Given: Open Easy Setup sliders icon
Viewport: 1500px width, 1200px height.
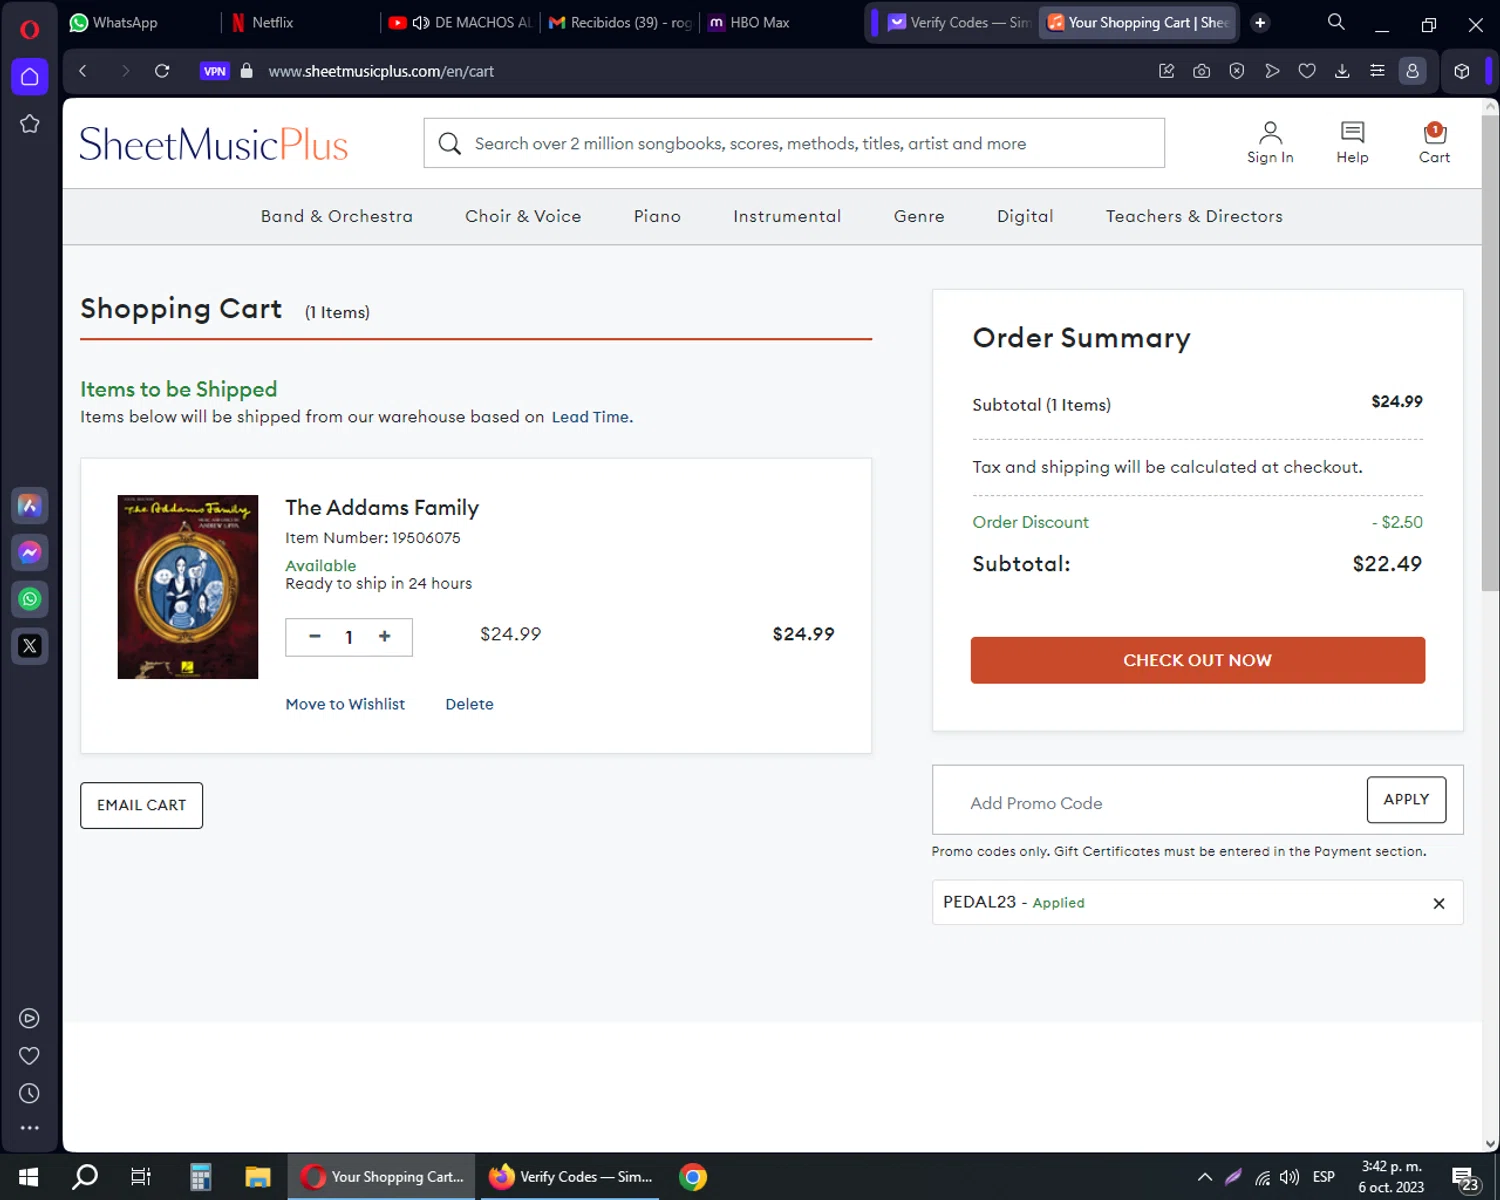Looking at the screenshot, I should coord(1377,71).
